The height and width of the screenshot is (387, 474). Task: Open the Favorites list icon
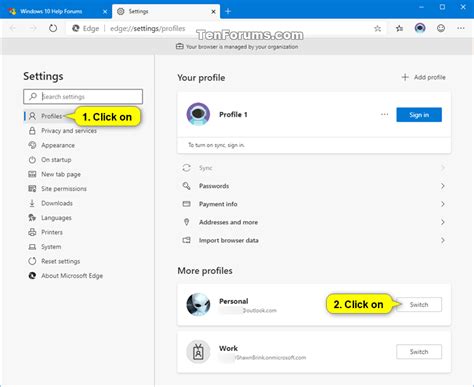pos(399,29)
